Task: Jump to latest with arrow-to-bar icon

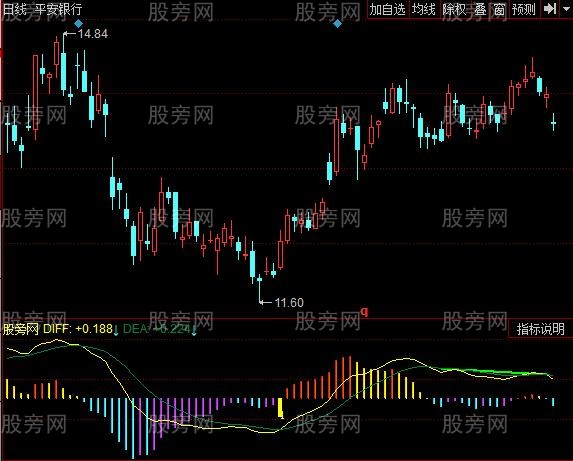Action: click(x=549, y=9)
